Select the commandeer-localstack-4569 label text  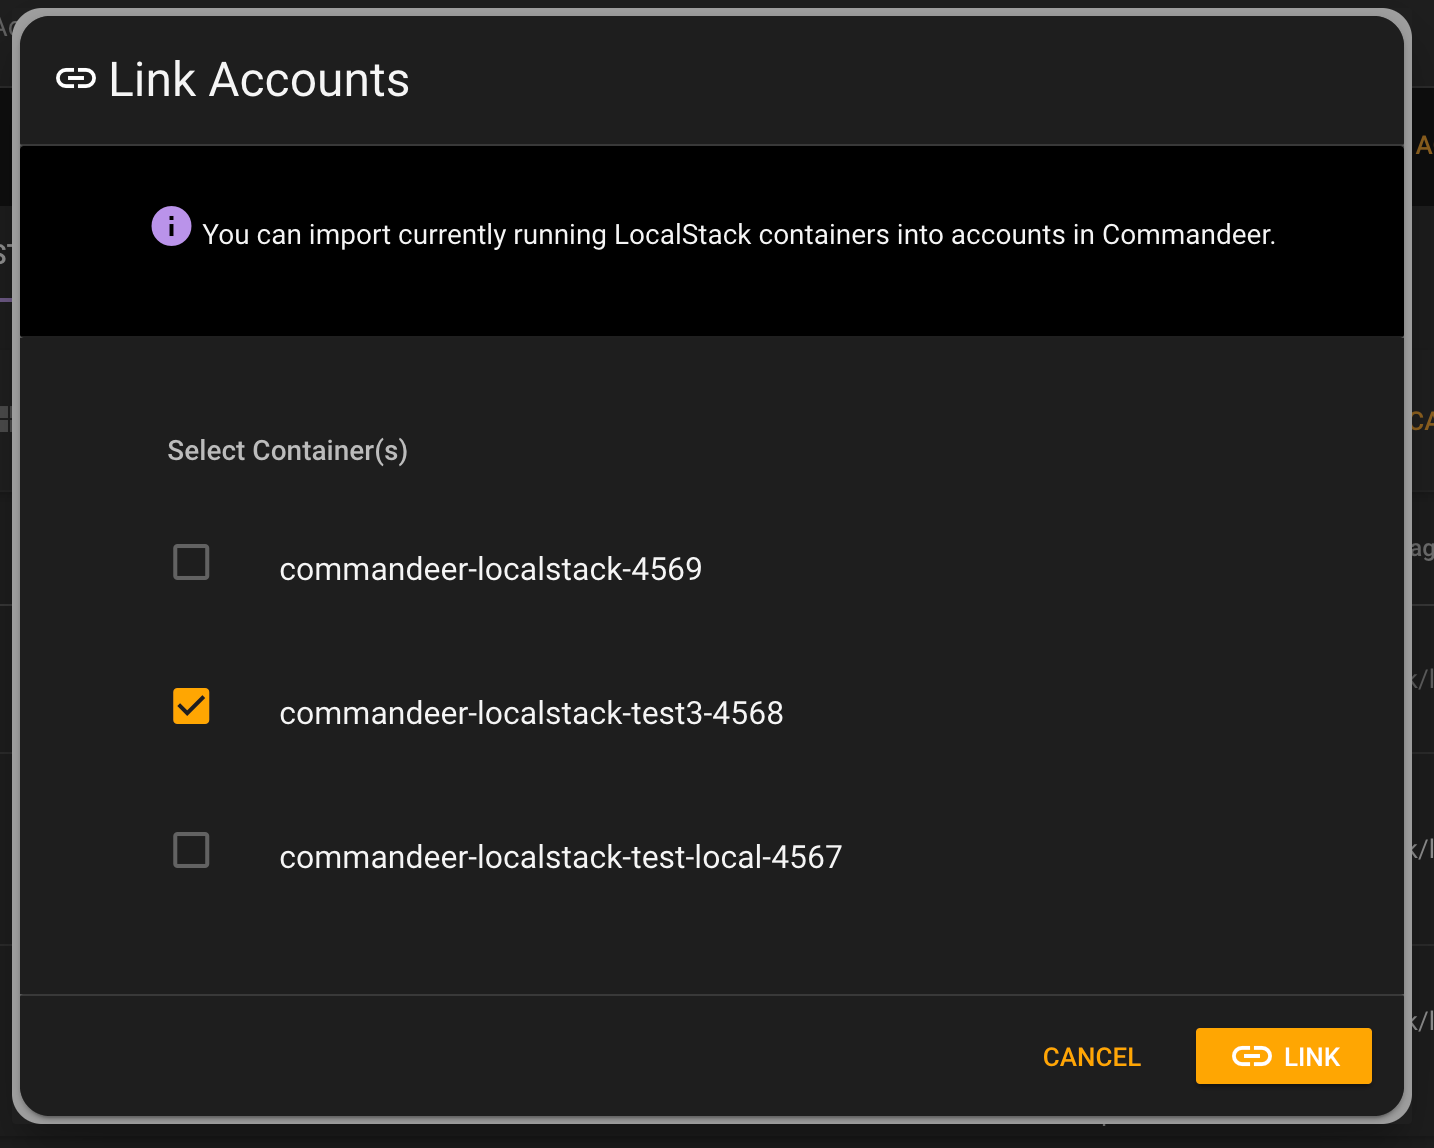pos(491,569)
